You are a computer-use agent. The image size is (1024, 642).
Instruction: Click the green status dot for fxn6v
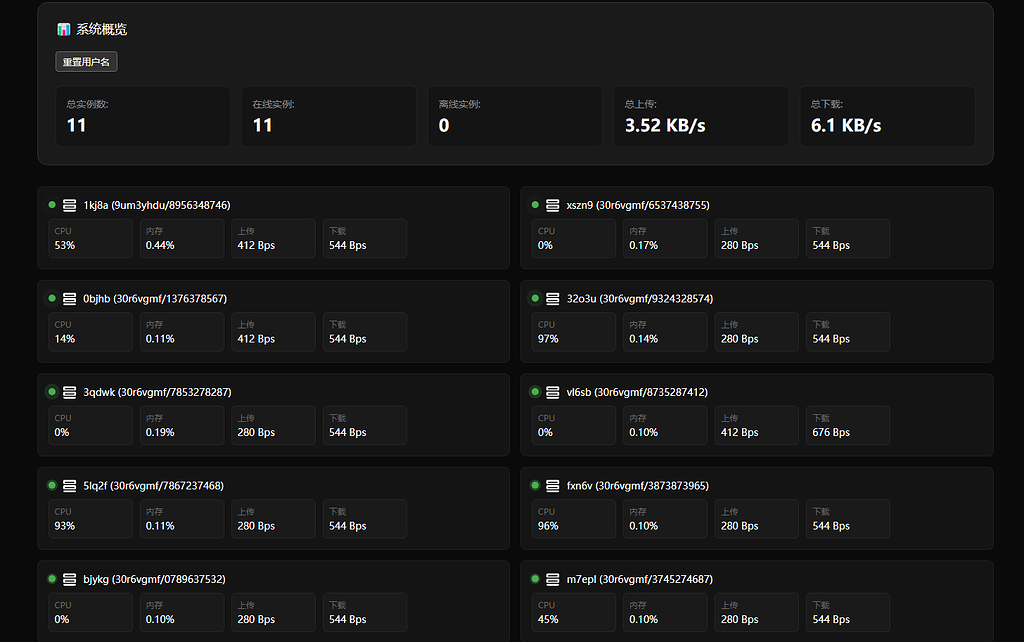click(535, 485)
